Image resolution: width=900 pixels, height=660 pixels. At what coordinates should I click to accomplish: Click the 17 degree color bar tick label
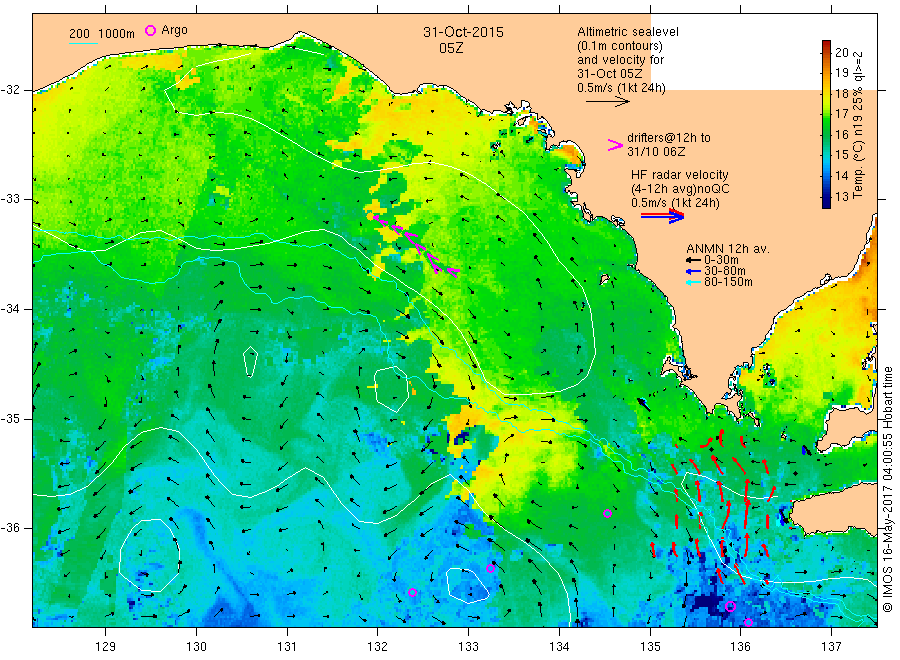841,114
